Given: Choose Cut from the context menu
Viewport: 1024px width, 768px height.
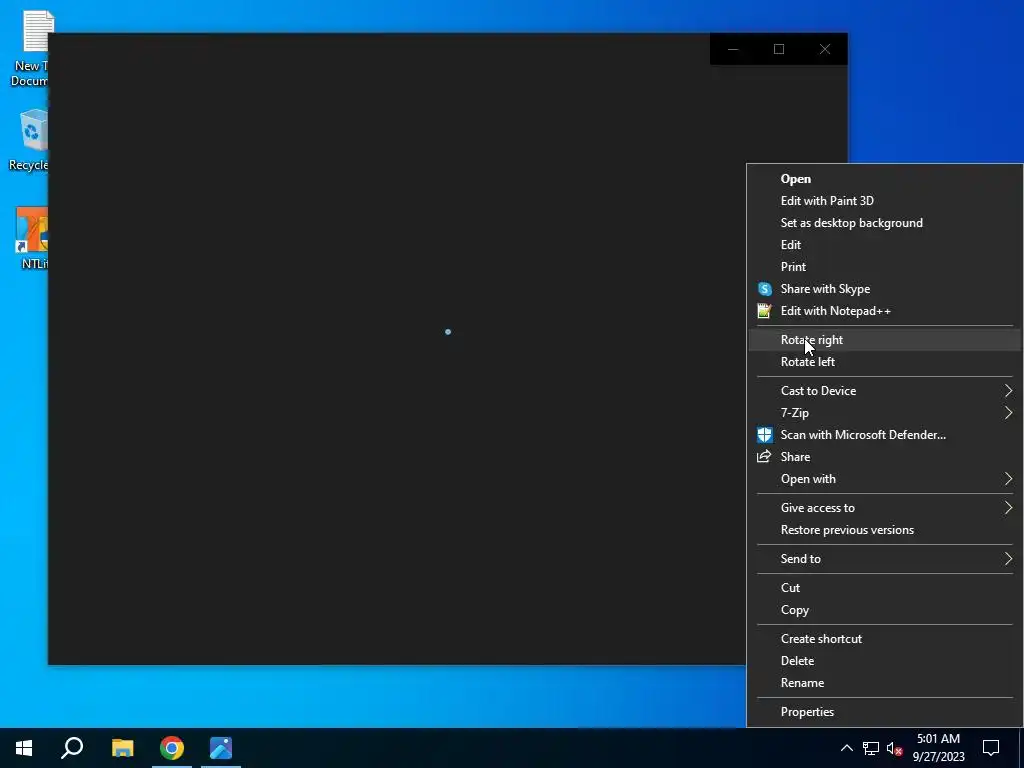Looking at the screenshot, I should 885,588.
